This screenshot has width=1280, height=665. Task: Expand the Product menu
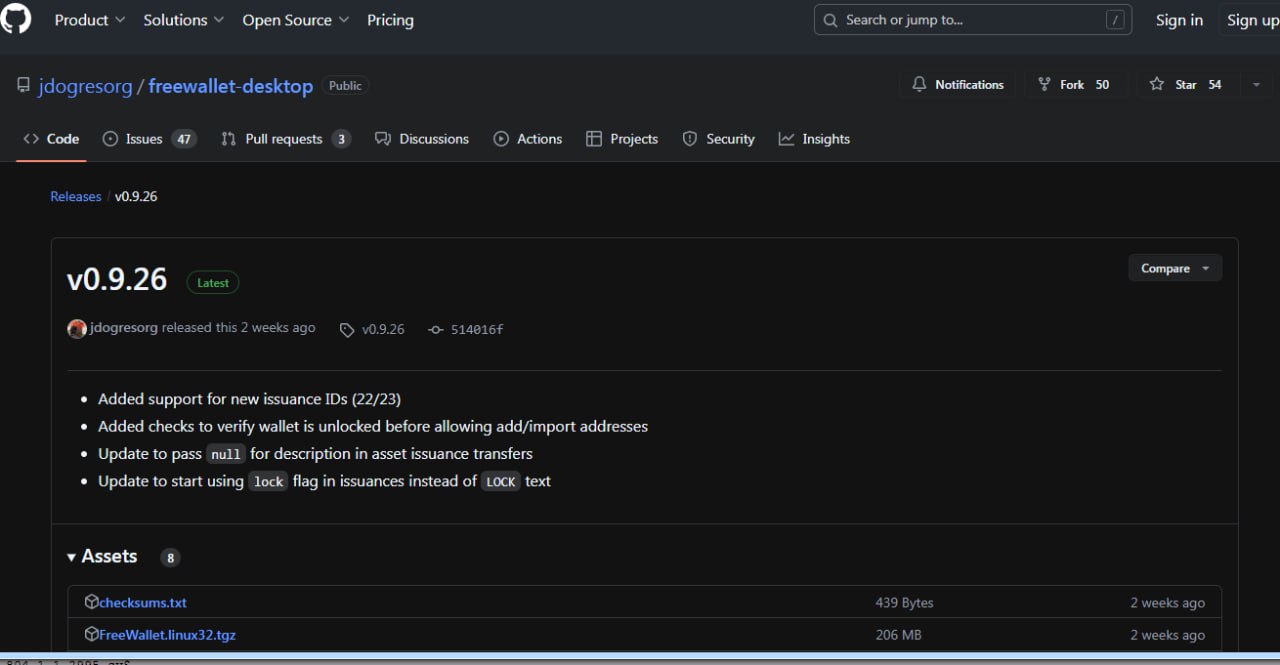90,20
